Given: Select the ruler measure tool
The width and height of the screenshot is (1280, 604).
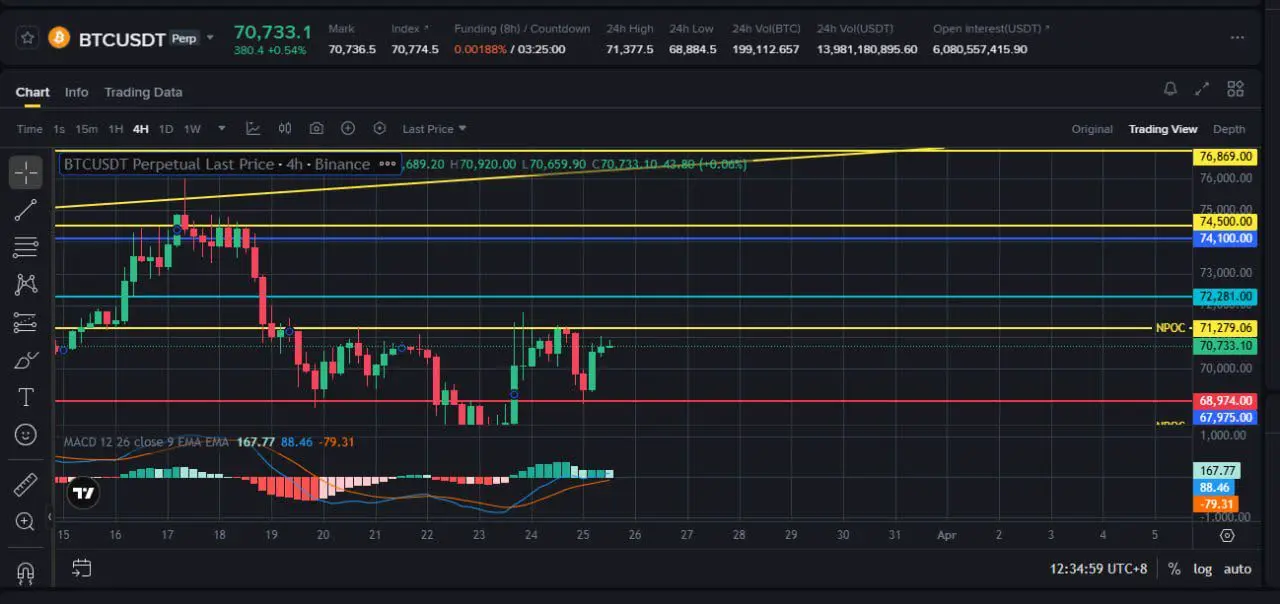Looking at the screenshot, I should tap(26, 485).
